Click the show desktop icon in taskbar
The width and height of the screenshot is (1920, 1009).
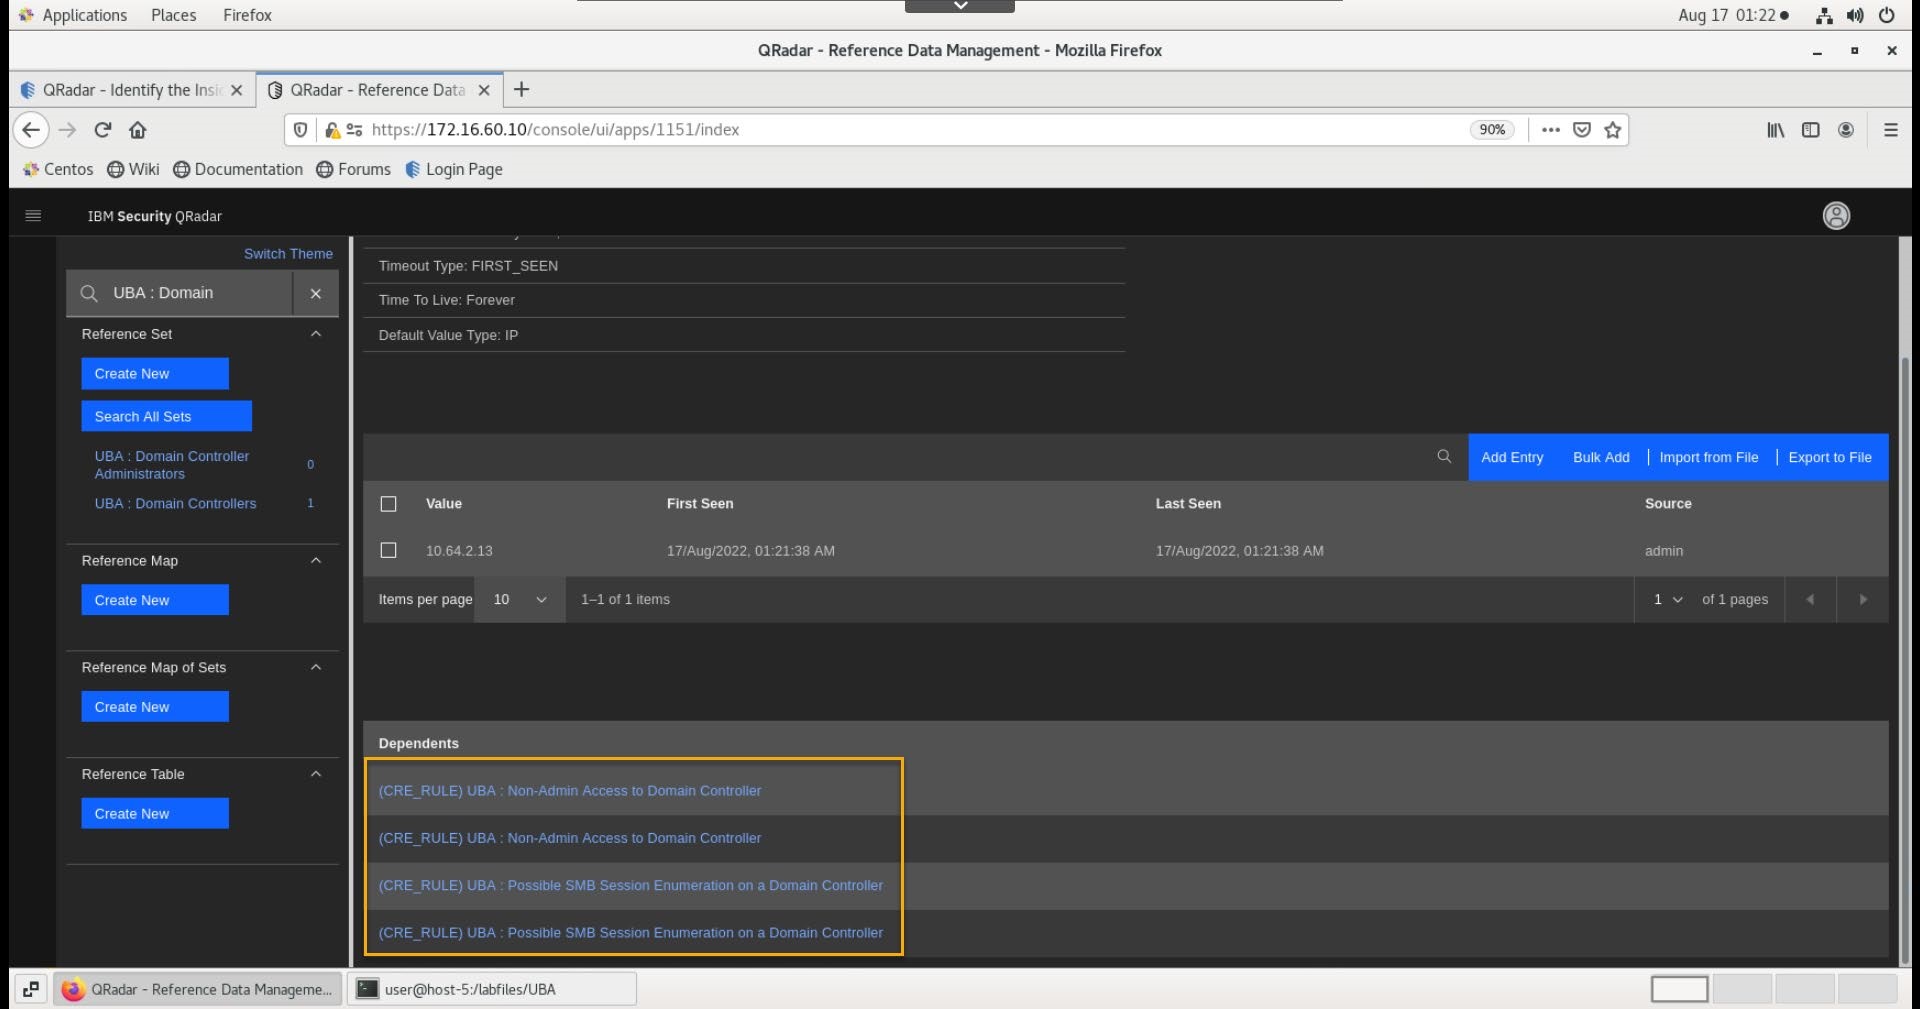pyautogui.click(x=31, y=989)
